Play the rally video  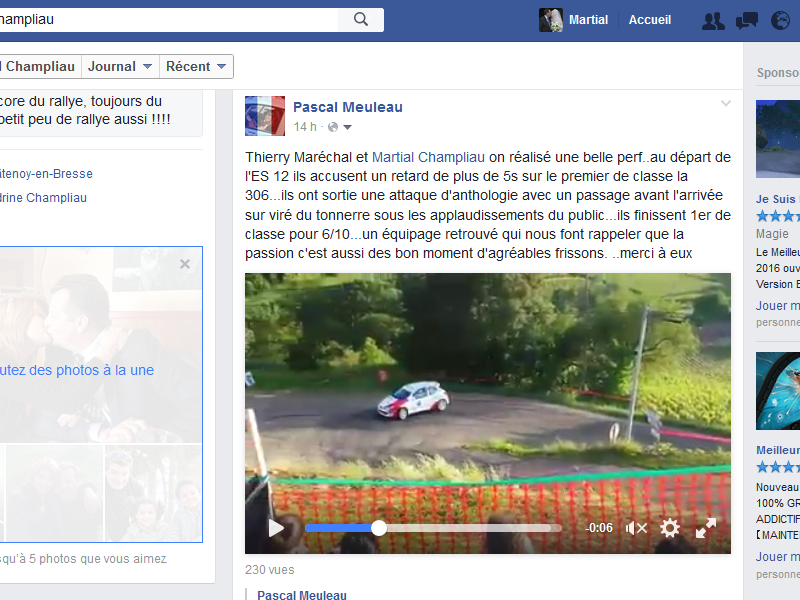276,528
